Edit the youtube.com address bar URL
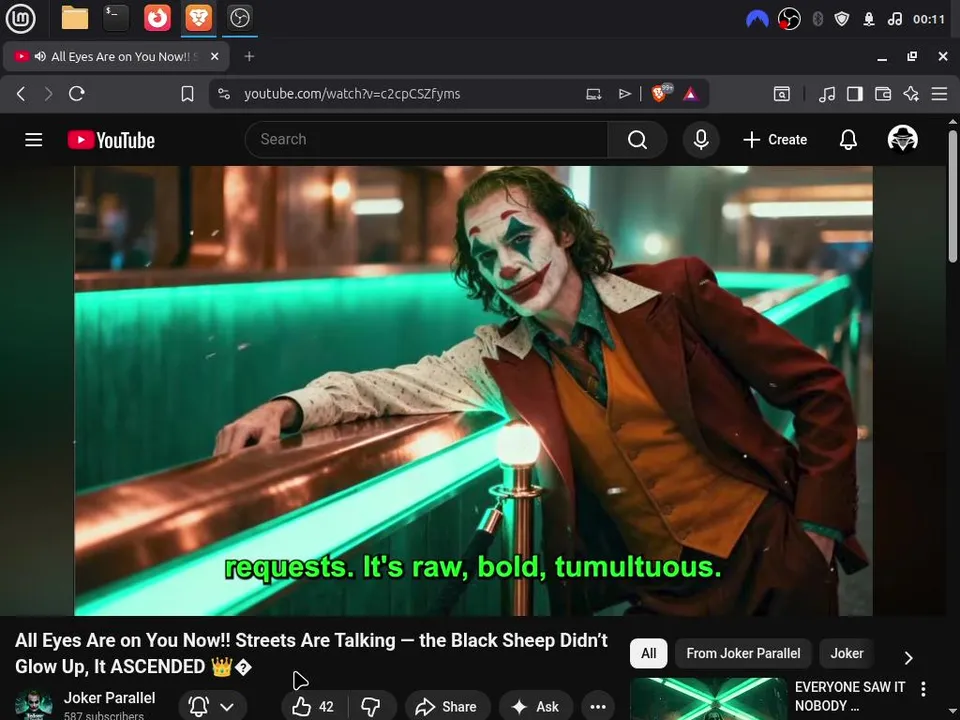This screenshot has width=960, height=720. pos(352,94)
